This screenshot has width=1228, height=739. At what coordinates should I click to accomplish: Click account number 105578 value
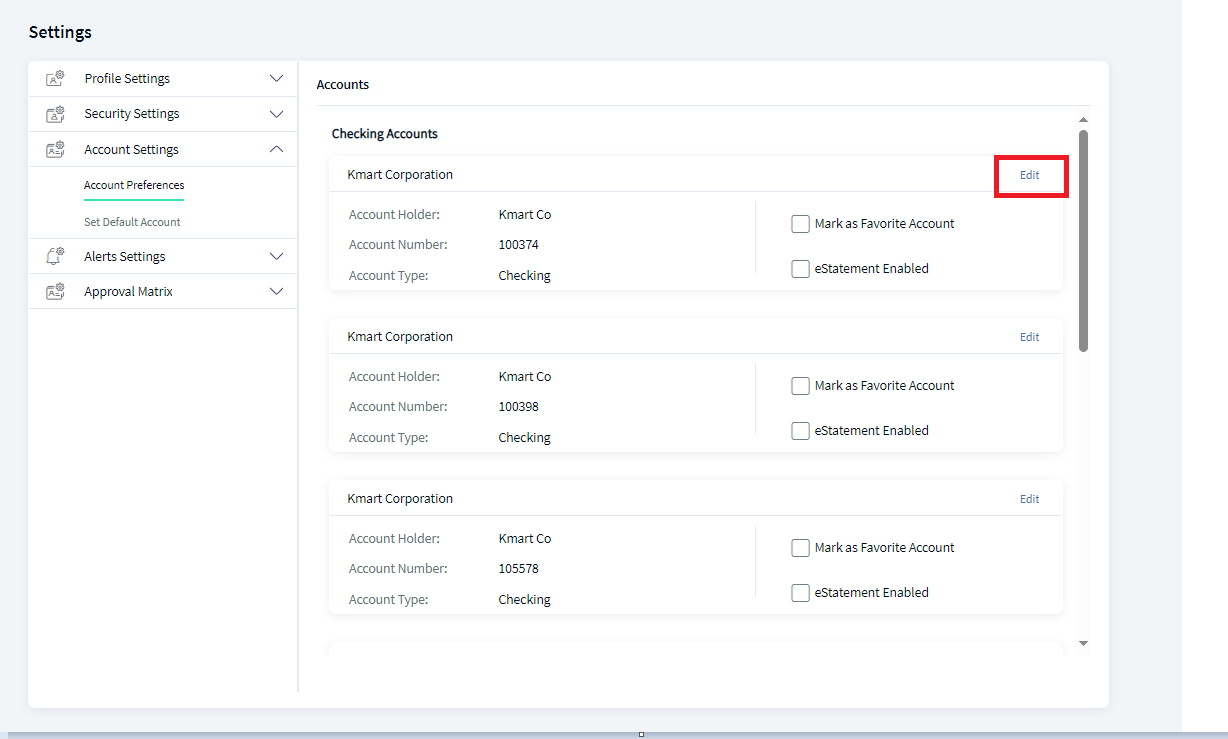[518, 569]
